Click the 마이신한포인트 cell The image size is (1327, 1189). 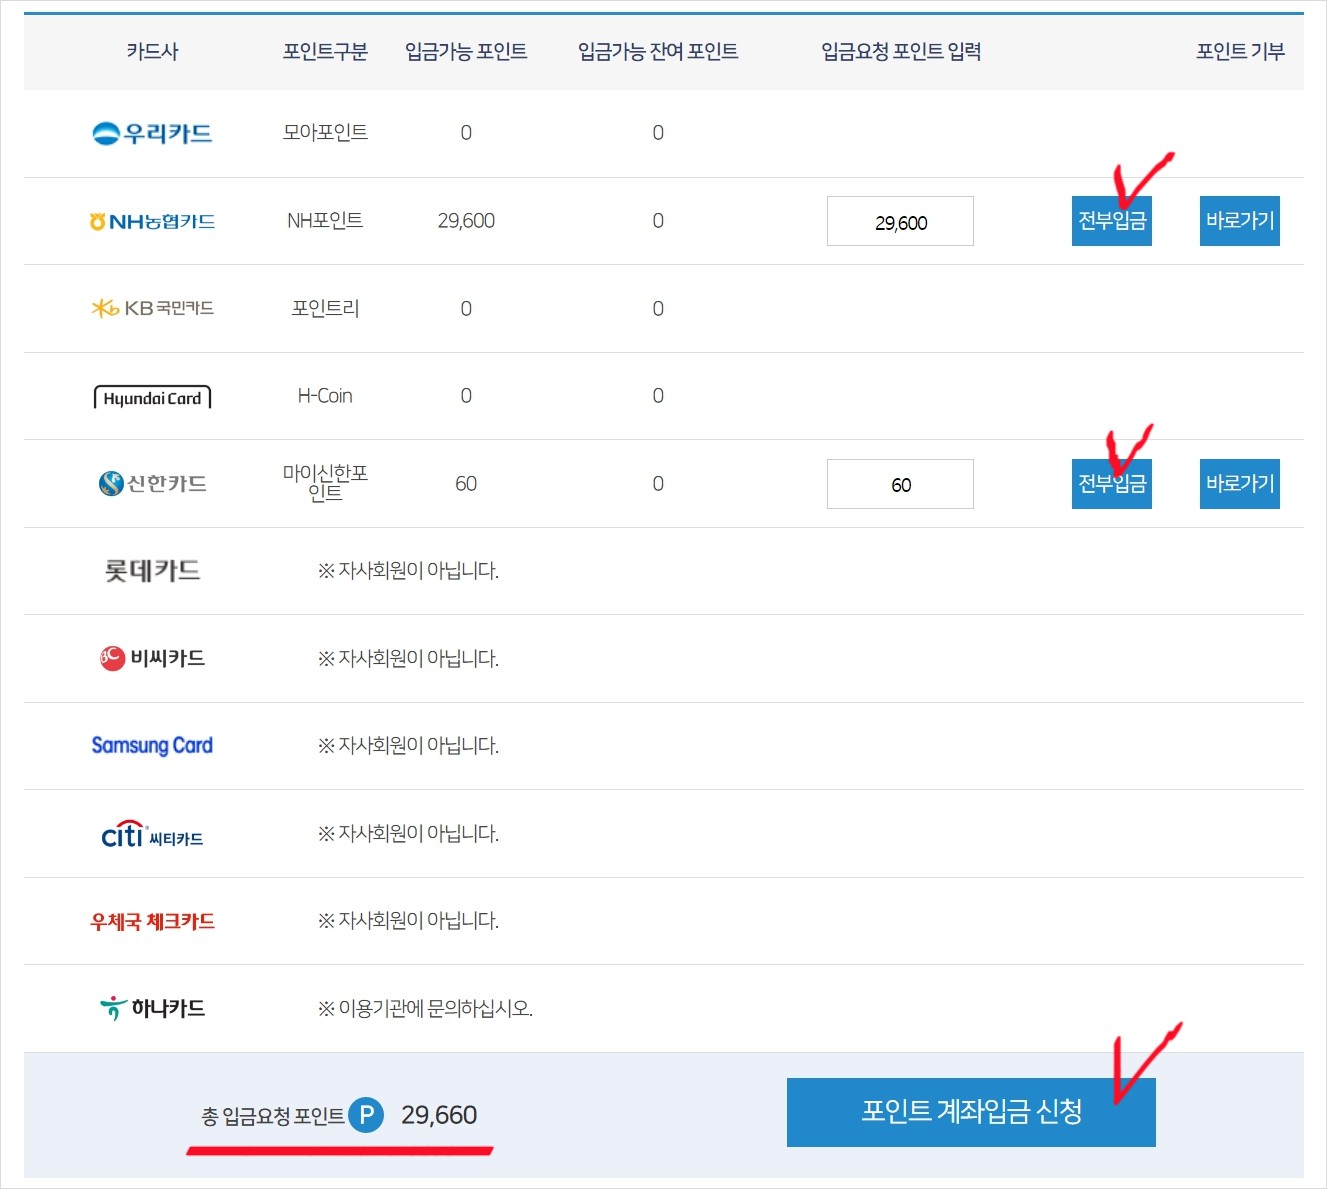click(x=325, y=482)
